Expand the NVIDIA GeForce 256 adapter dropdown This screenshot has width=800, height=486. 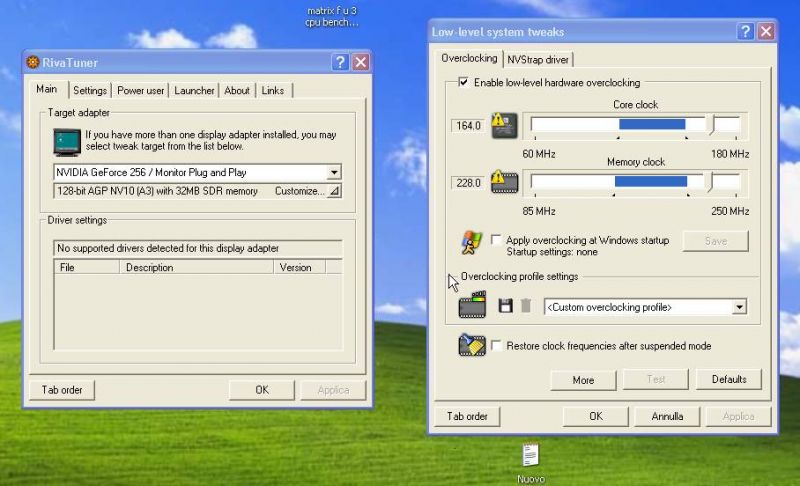(x=334, y=172)
